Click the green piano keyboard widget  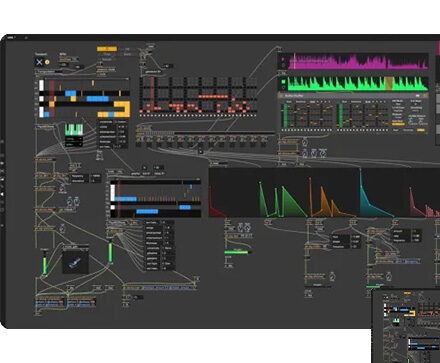(x=74, y=129)
